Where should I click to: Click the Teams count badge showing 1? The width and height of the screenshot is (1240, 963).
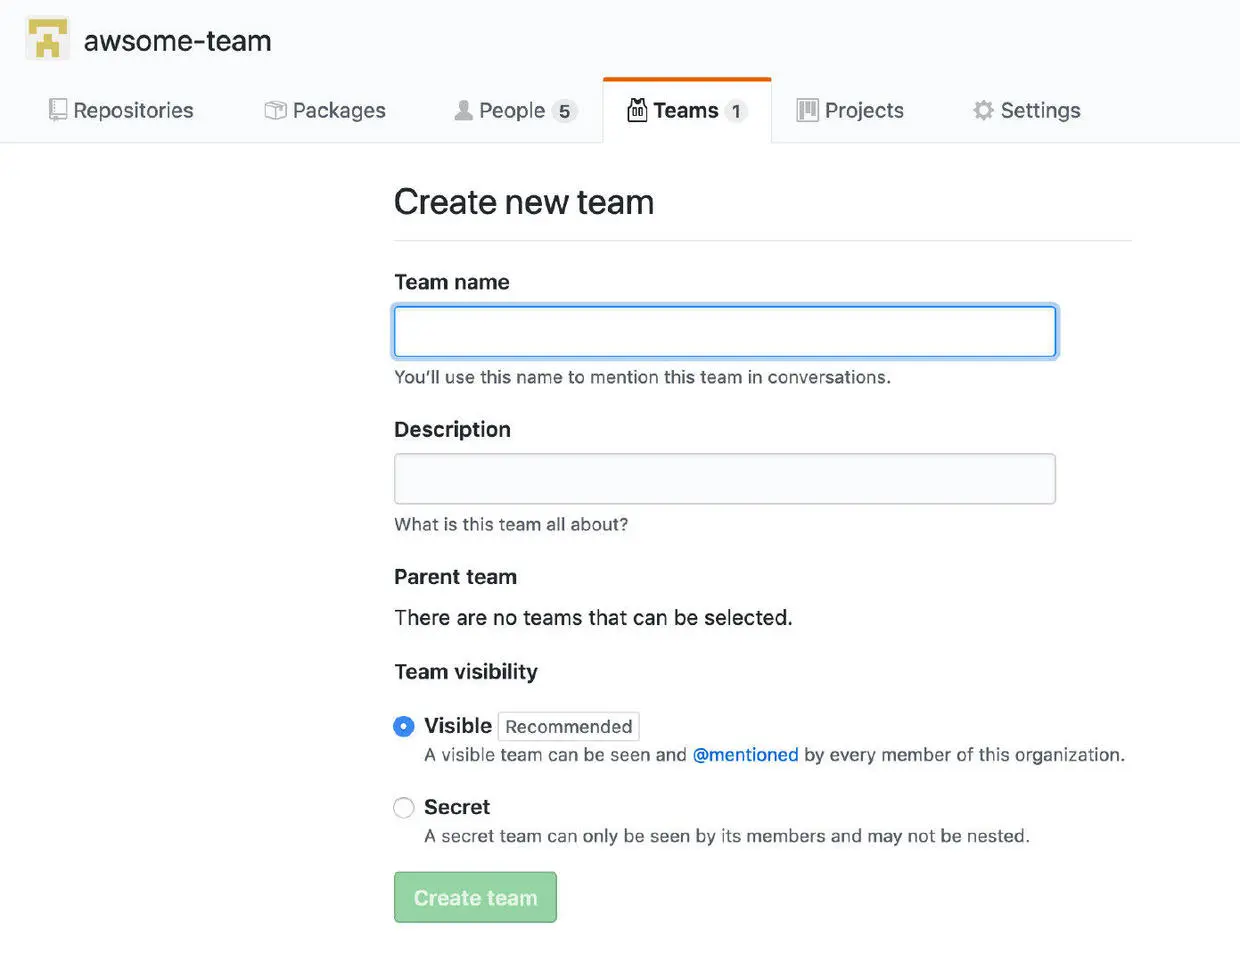(736, 111)
